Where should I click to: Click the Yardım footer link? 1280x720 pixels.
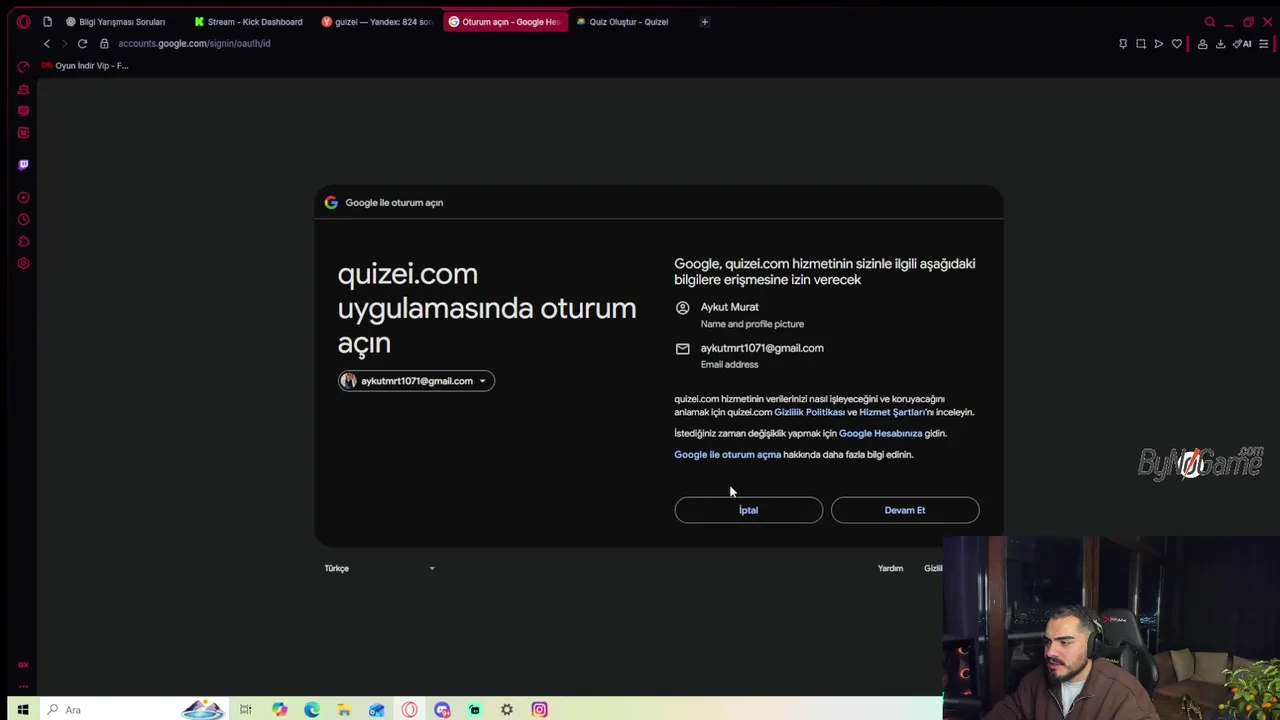[890, 568]
